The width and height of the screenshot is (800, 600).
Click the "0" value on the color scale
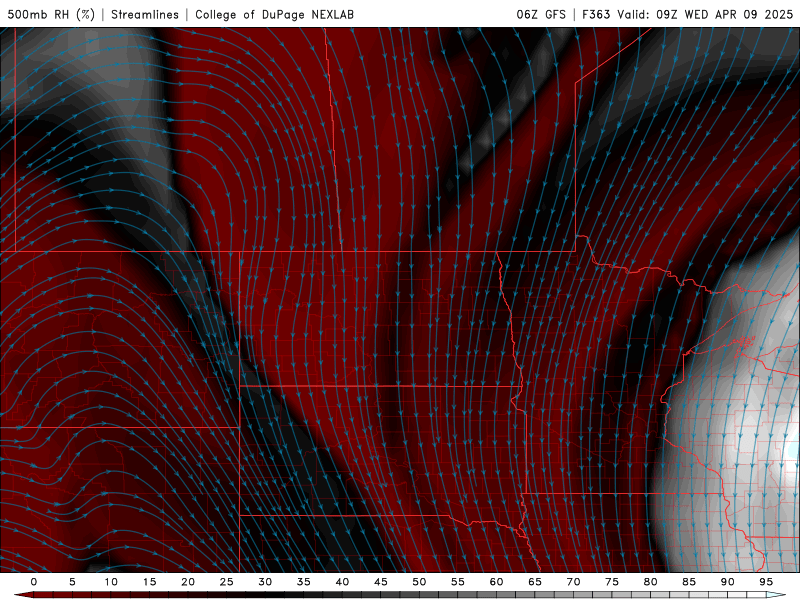34,582
